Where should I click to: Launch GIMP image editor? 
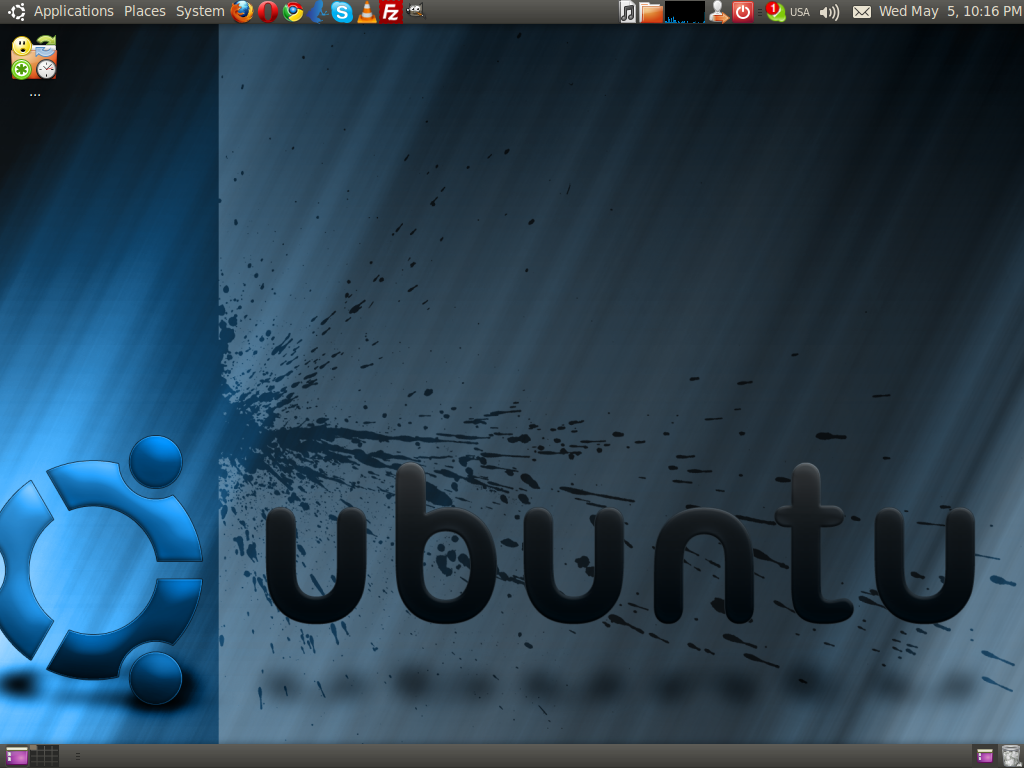pos(415,10)
